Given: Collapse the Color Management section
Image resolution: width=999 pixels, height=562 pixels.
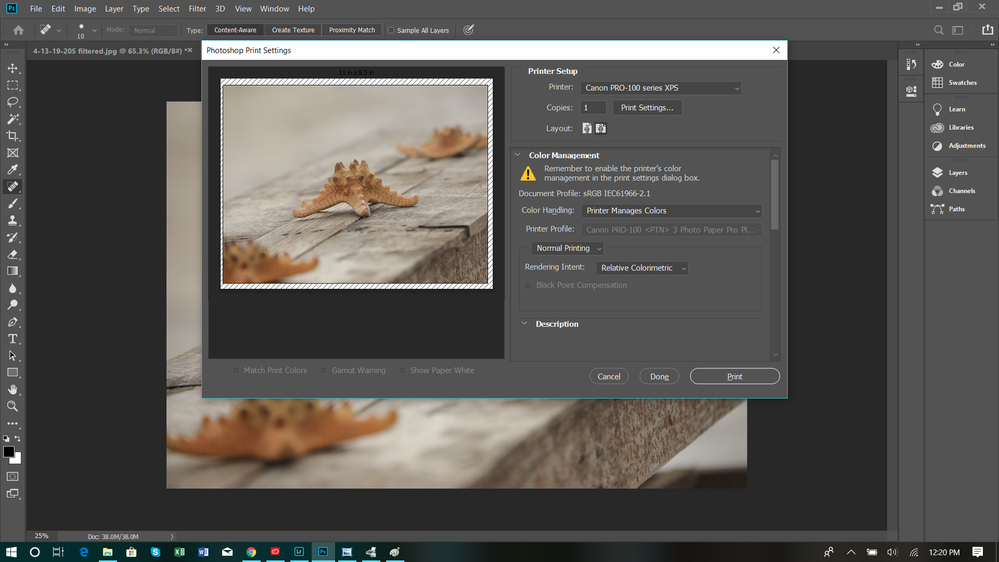Looking at the screenshot, I should (519, 155).
